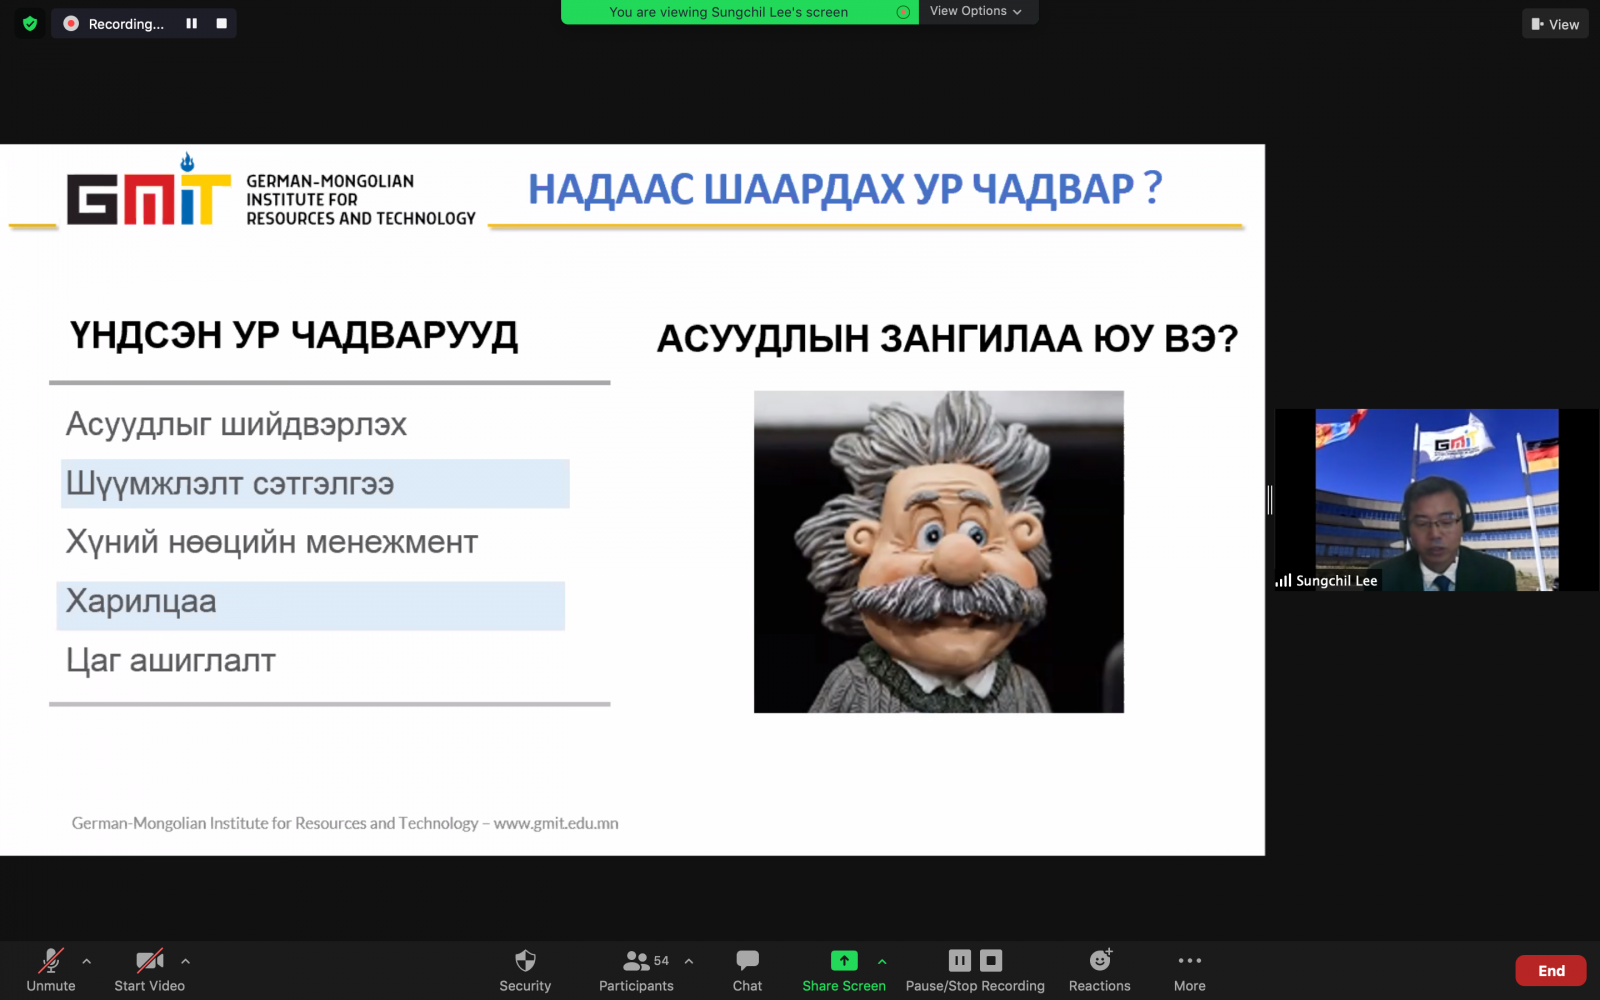This screenshot has width=1600, height=1000.
Task: Open the Security menu
Action: [x=525, y=970]
